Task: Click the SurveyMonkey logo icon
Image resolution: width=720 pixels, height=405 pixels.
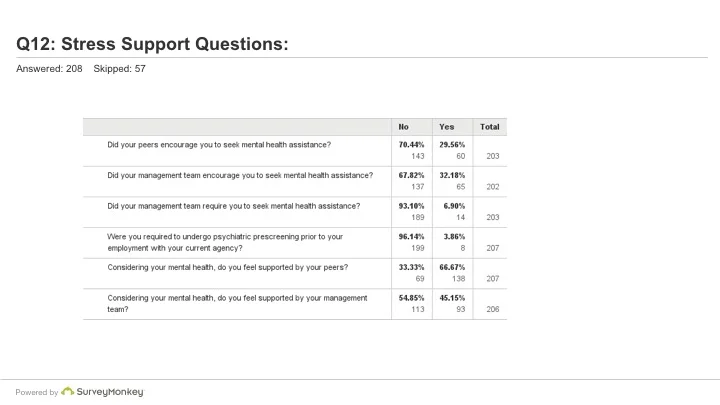Action: coord(68,391)
